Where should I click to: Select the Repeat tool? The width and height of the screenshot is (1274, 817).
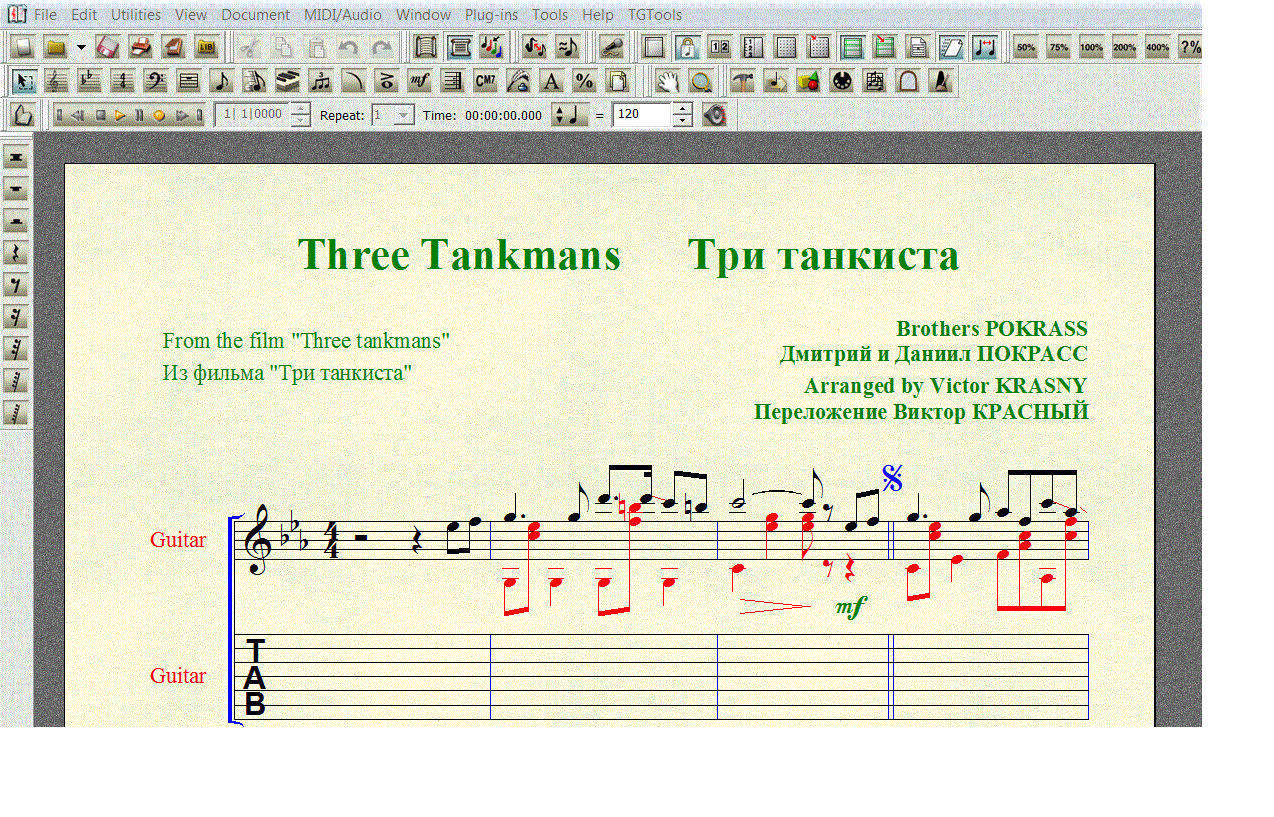452,81
